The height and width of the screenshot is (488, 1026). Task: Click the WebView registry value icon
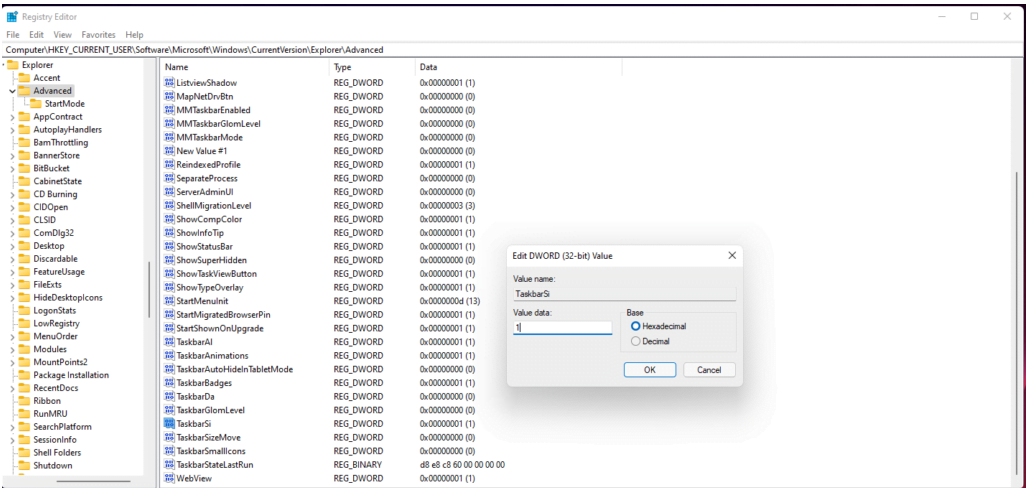[169, 479]
